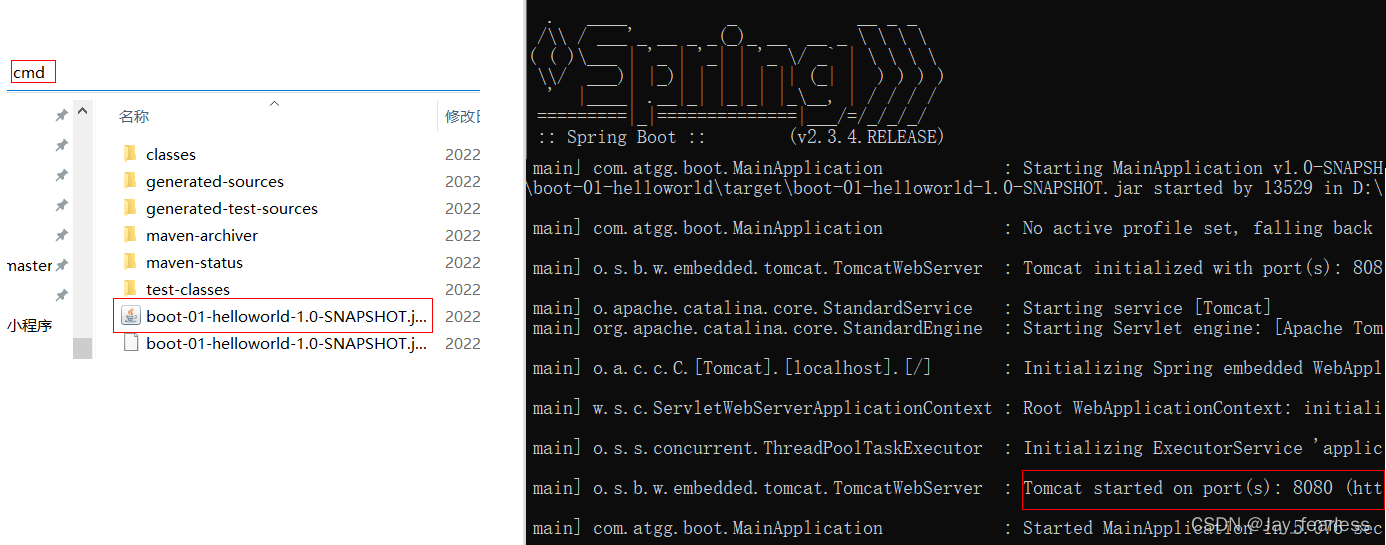Click the Starting MainApplication log line

959,168
